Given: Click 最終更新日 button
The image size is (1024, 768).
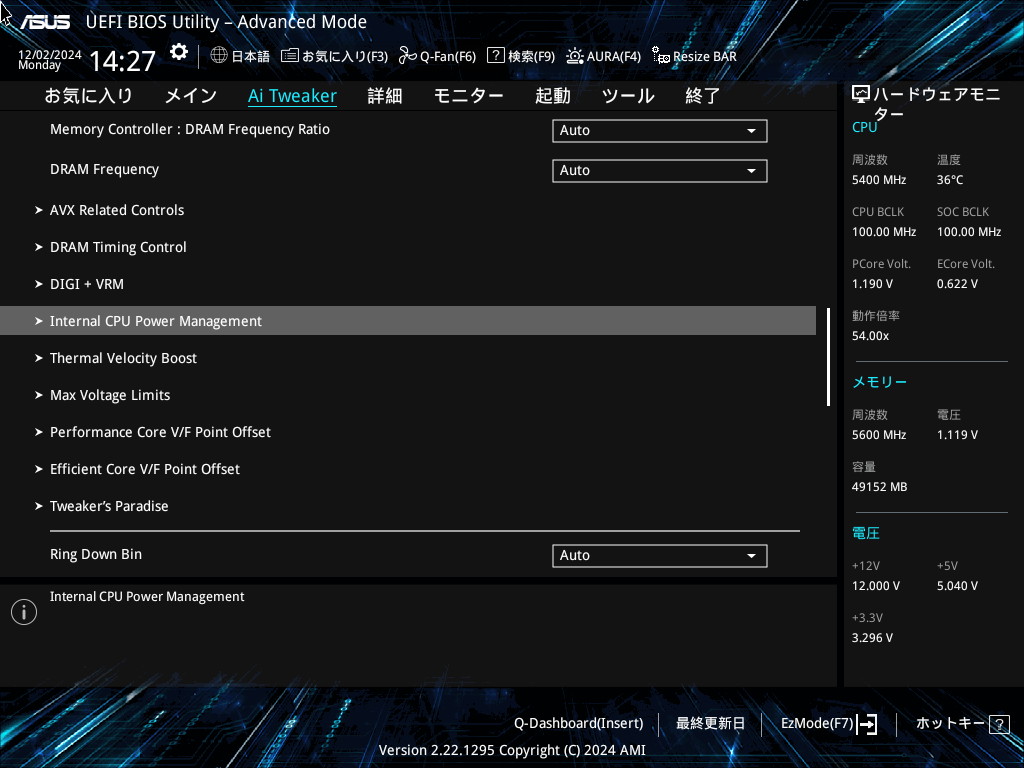Looking at the screenshot, I should click(710, 724).
